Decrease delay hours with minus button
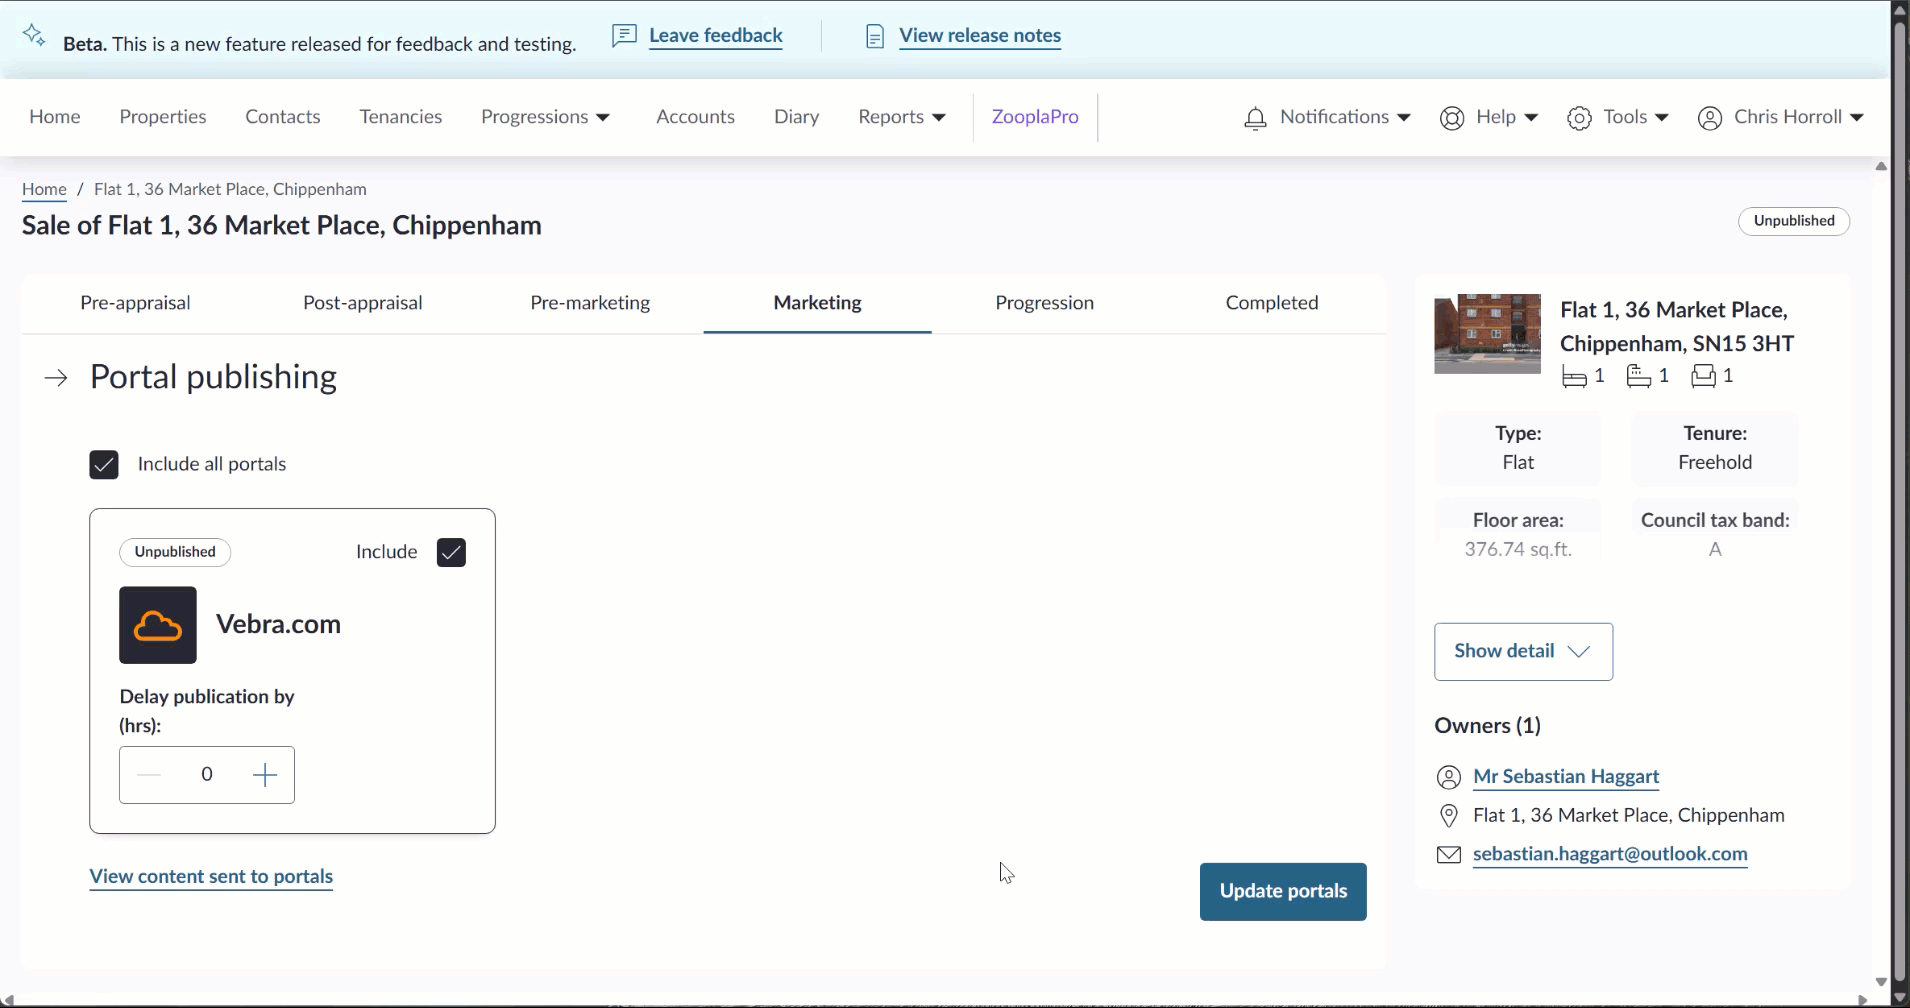Image resolution: width=1910 pixels, height=1008 pixels. point(149,775)
